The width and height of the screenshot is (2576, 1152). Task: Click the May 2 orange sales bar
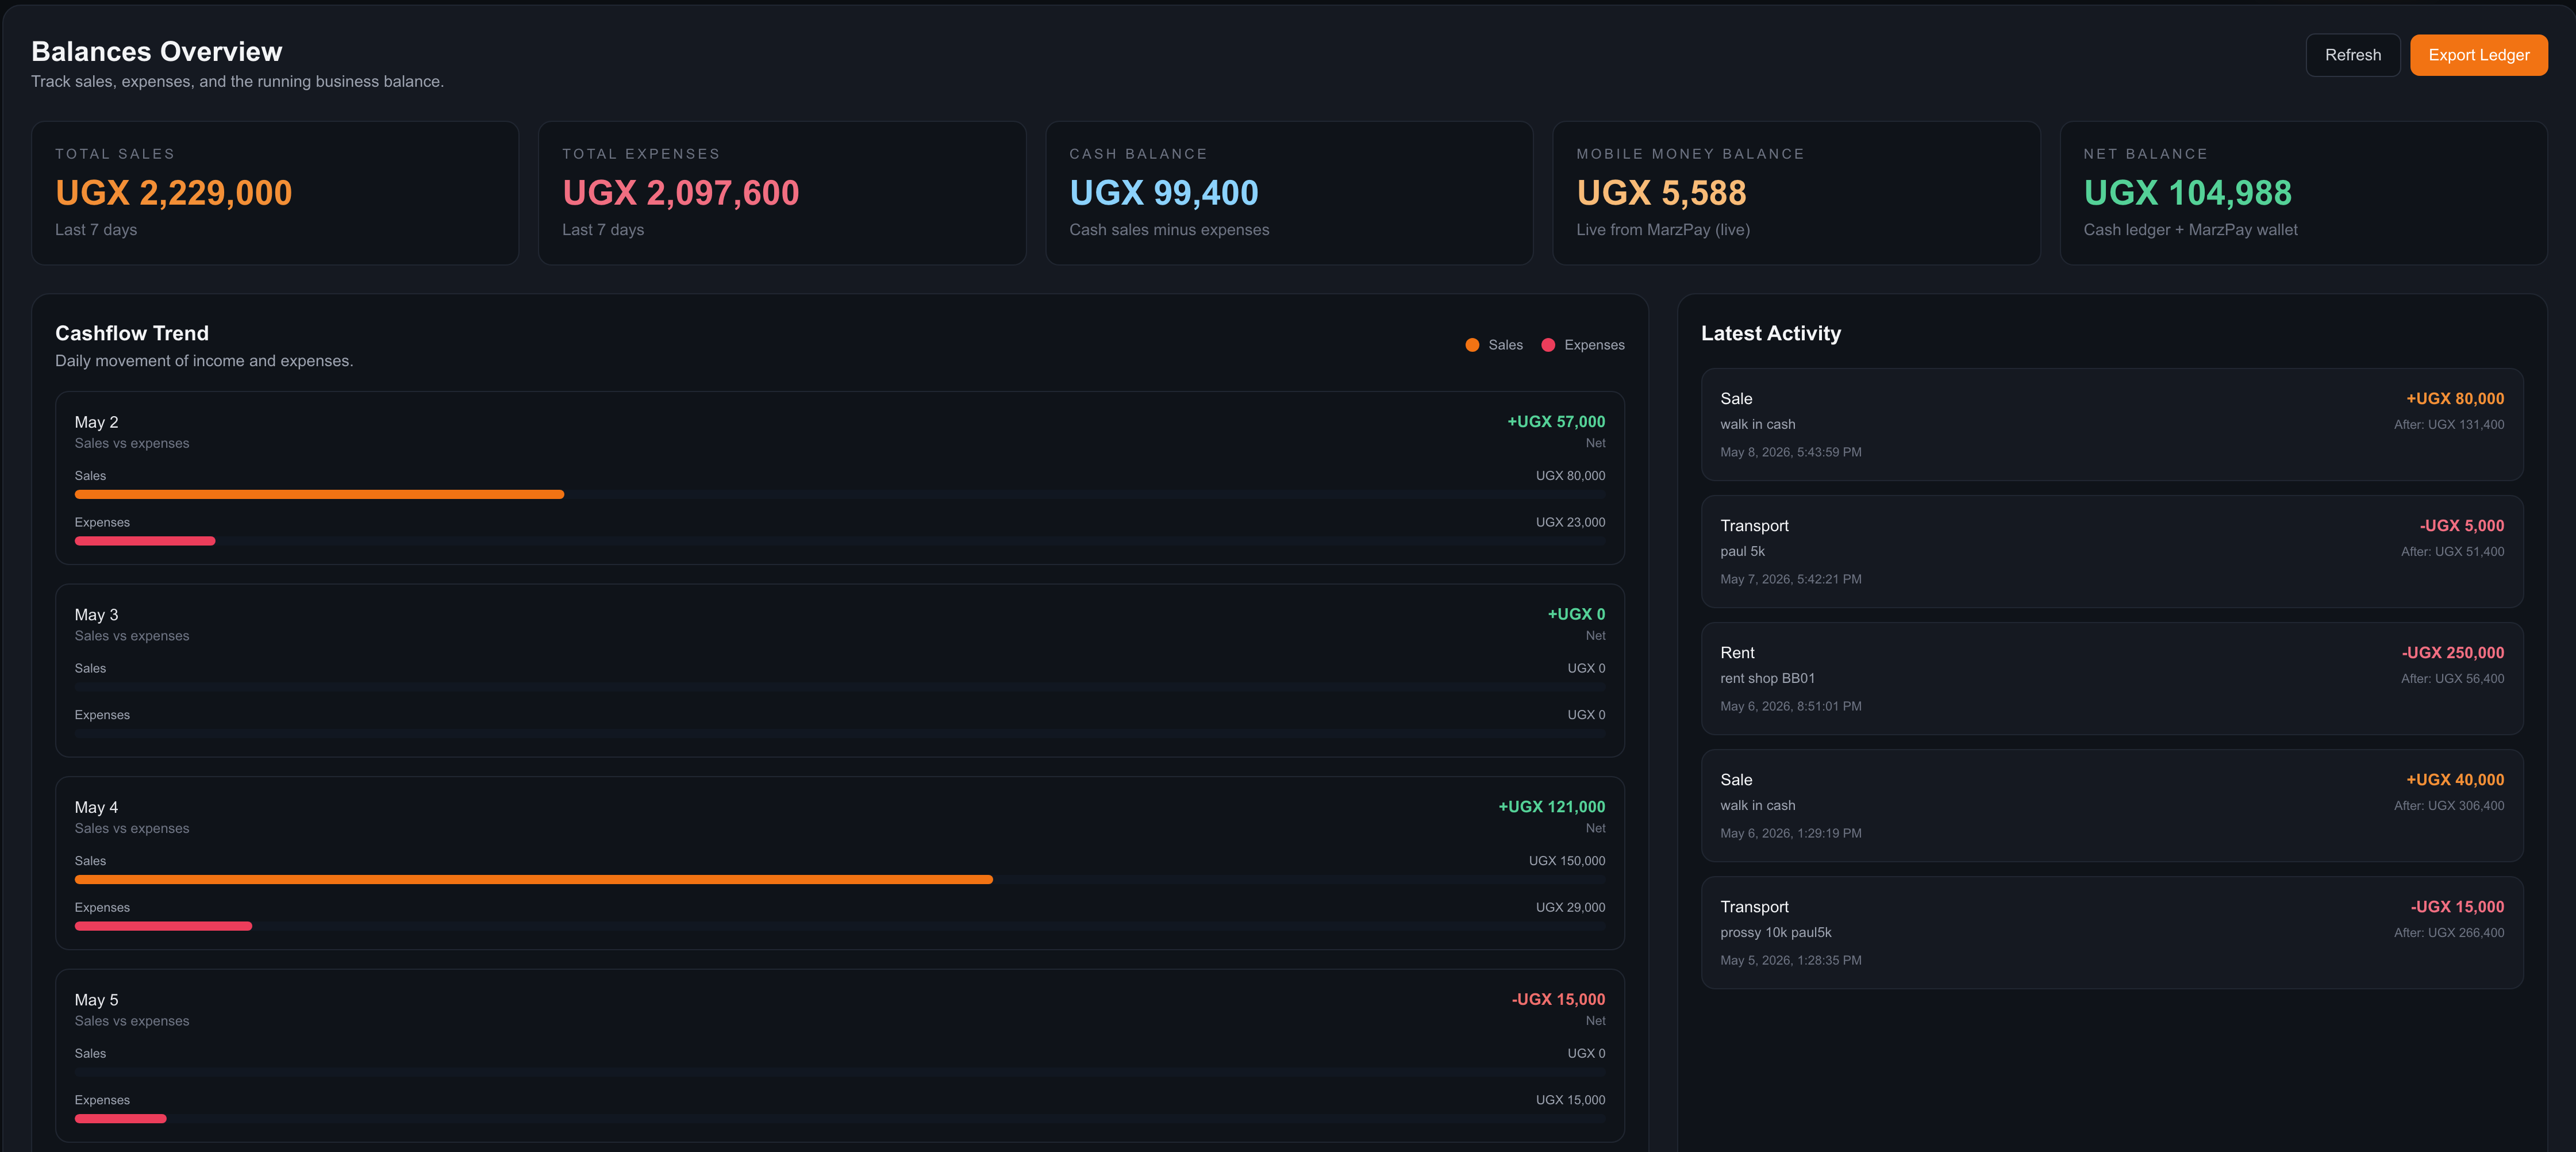pos(319,494)
